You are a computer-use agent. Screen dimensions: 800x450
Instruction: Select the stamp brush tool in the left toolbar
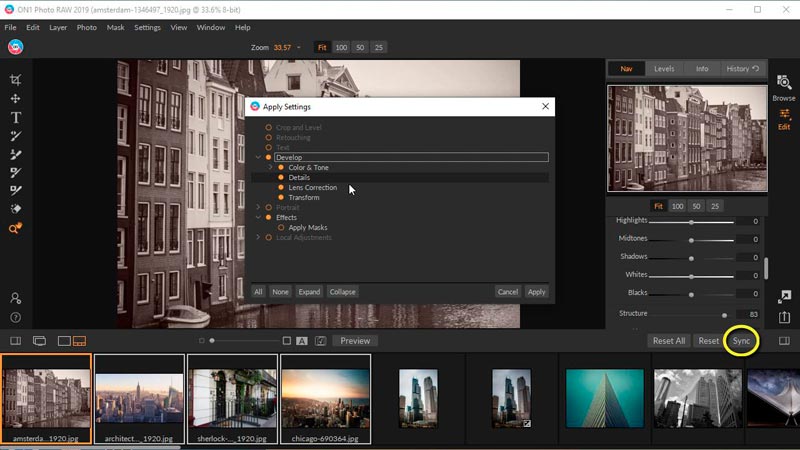pyautogui.click(x=15, y=154)
